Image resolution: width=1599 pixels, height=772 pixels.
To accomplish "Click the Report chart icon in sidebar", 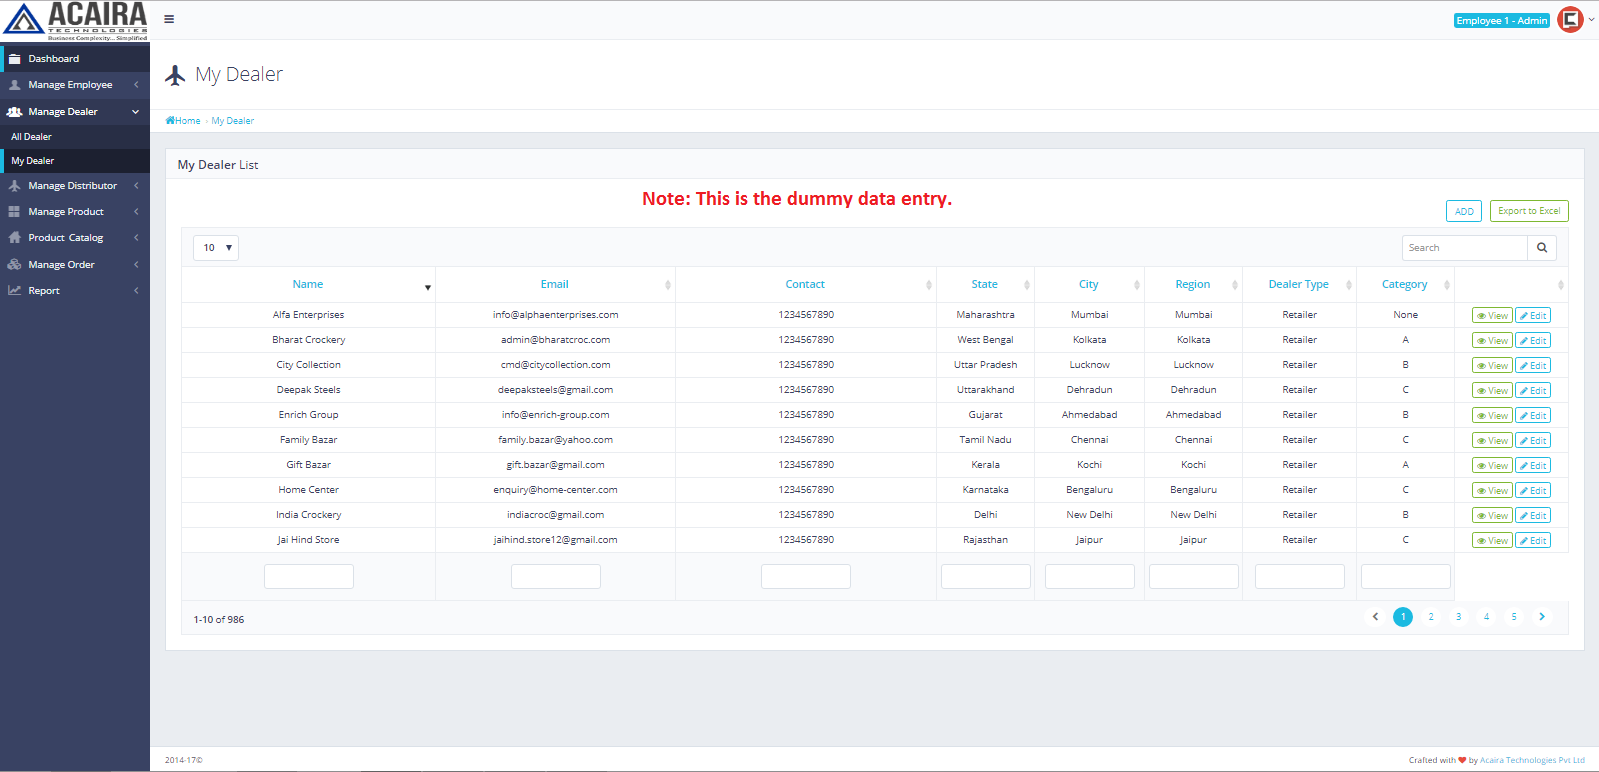I will [x=15, y=291].
